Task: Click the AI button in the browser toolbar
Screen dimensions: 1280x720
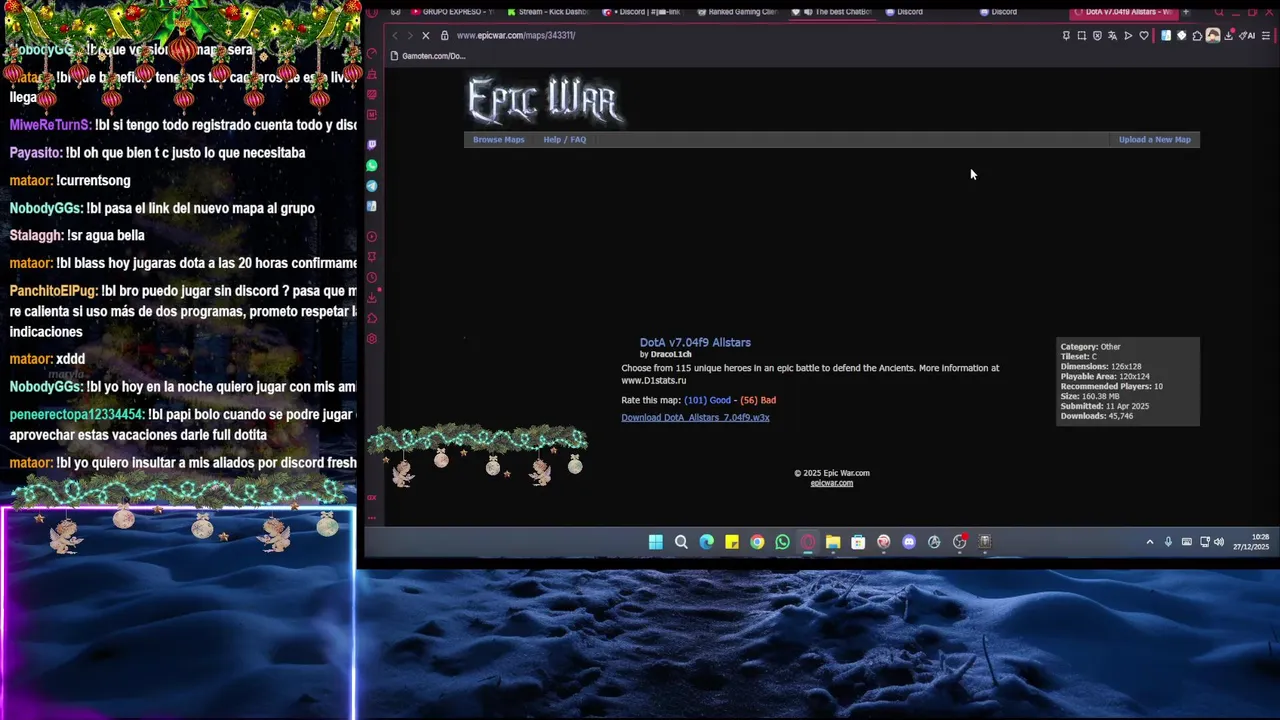Action: (1247, 35)
